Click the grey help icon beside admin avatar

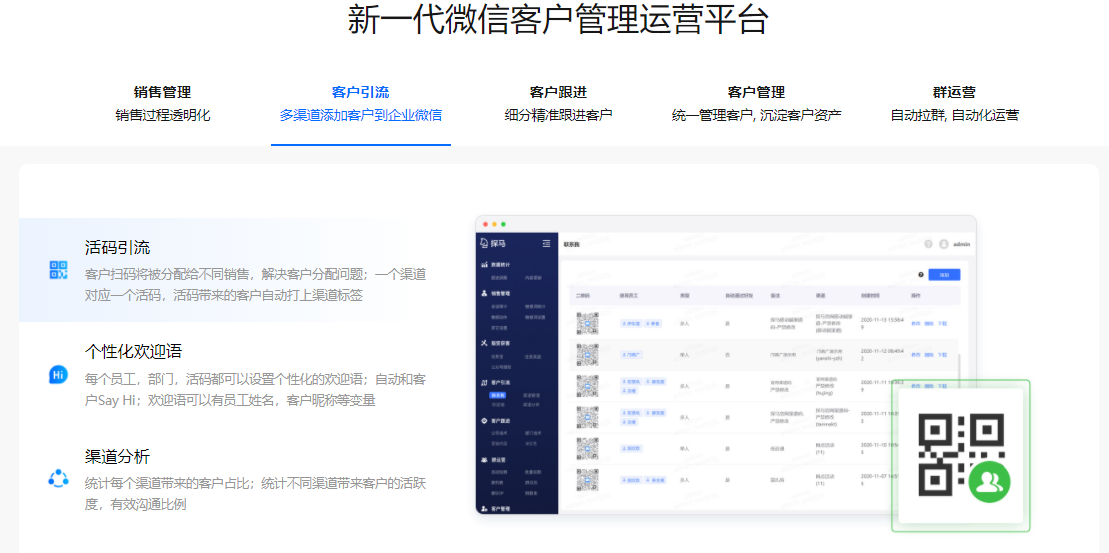click(x=928, y=244)
